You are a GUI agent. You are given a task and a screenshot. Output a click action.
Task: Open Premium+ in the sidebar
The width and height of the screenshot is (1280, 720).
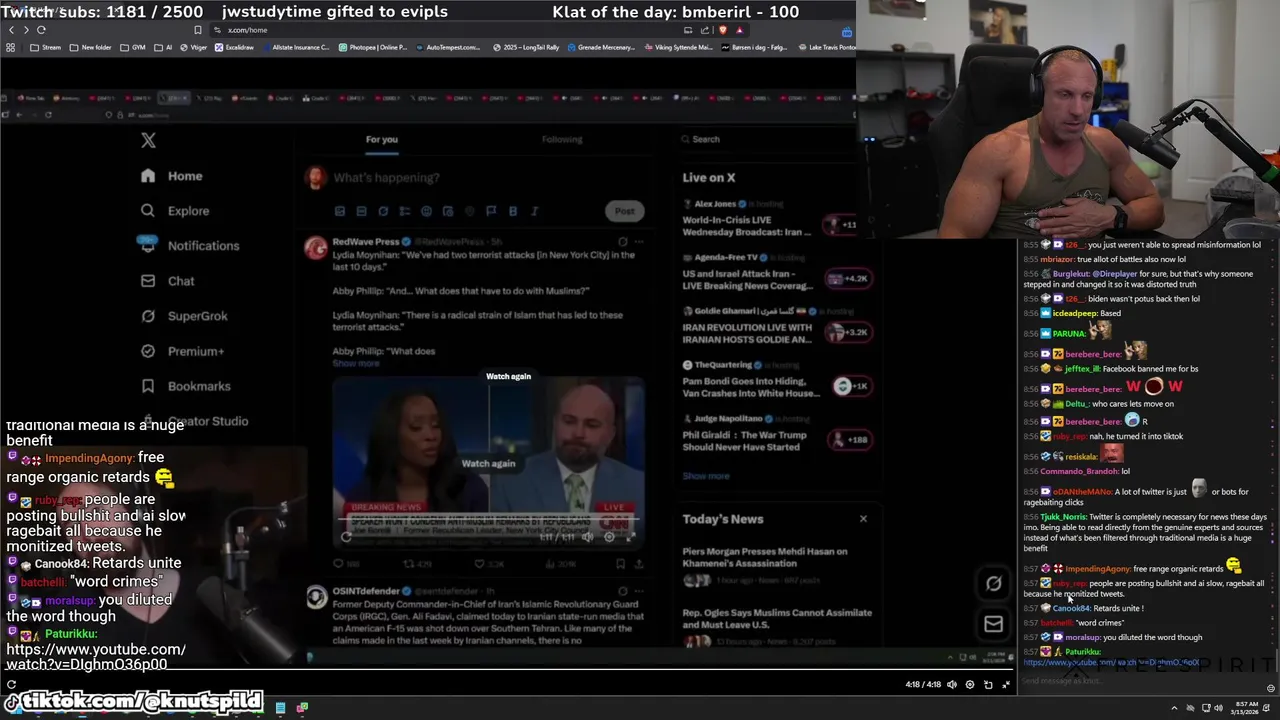[x=183, y=351]
